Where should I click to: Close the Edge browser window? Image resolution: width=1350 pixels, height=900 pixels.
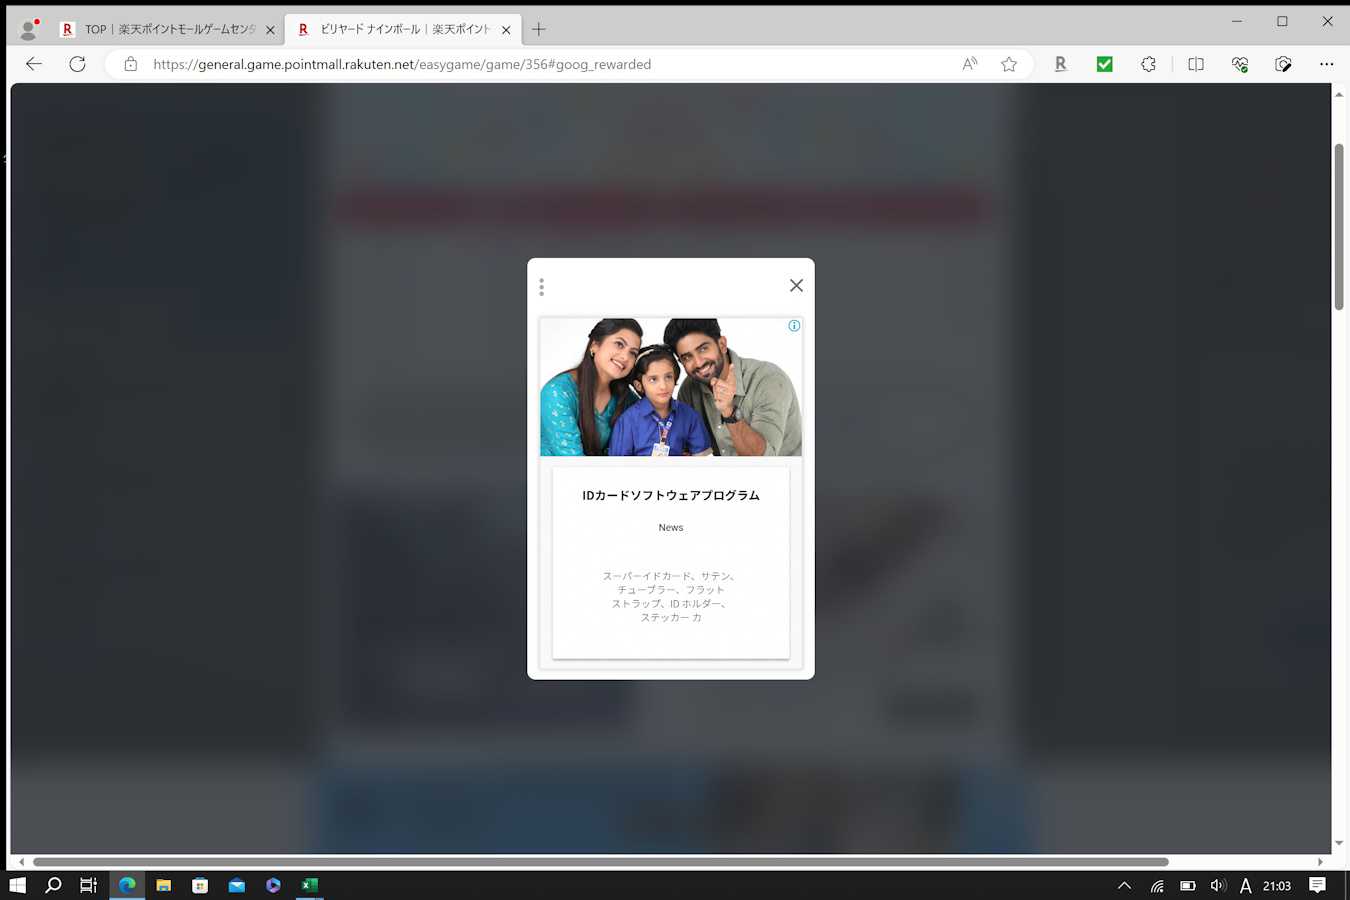pyautogui.click(x=1327, y=21)
